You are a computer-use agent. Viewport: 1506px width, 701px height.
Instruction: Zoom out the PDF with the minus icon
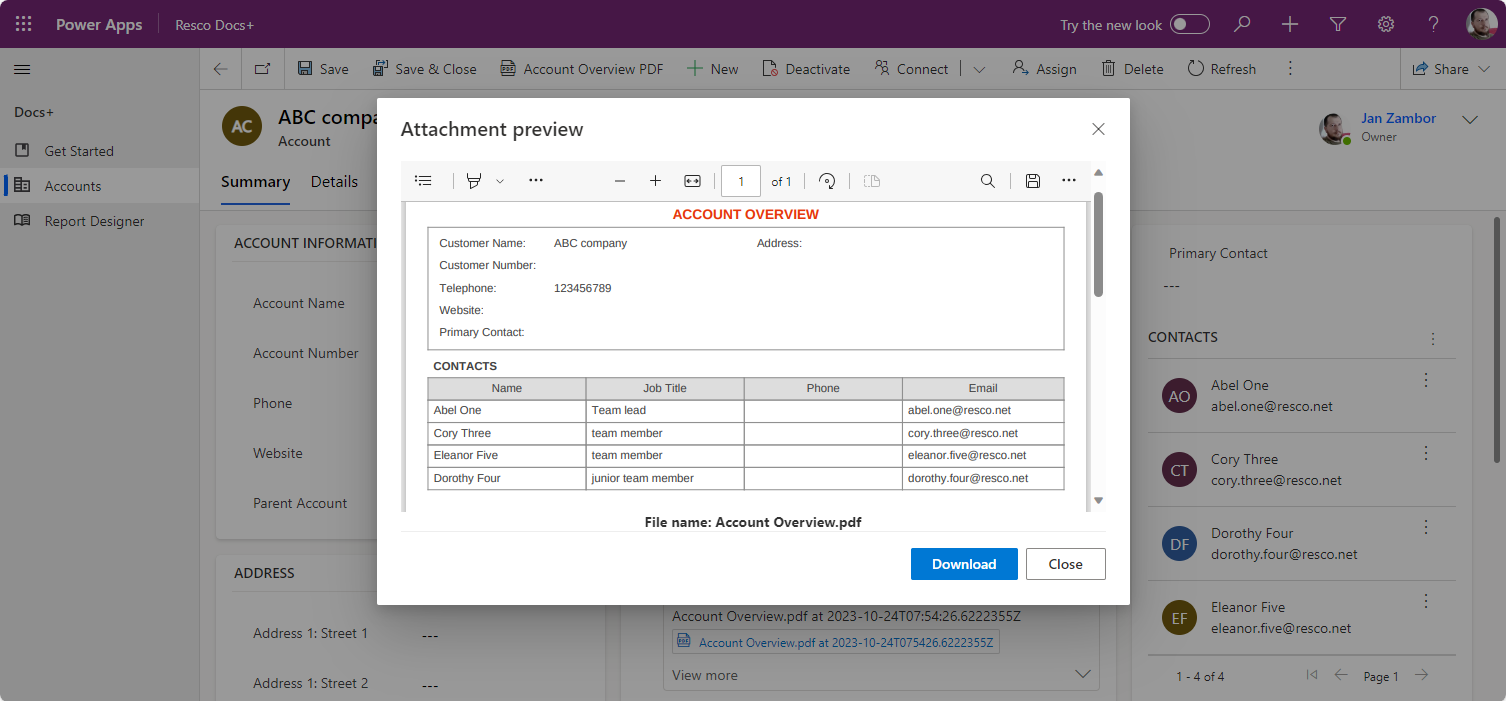point(620,181)
